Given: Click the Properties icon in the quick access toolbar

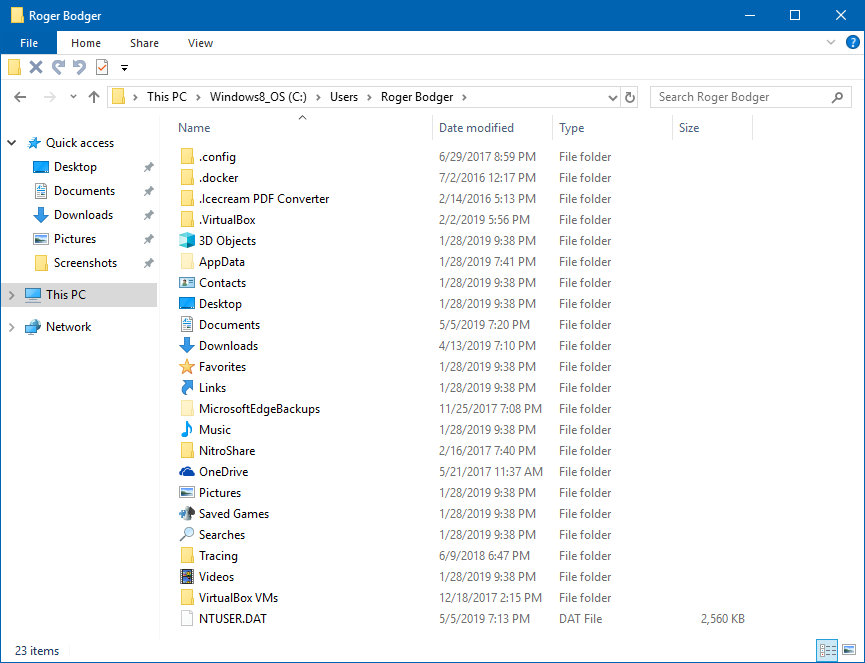Looking at the screenshot, I should [x=102, y=67].
